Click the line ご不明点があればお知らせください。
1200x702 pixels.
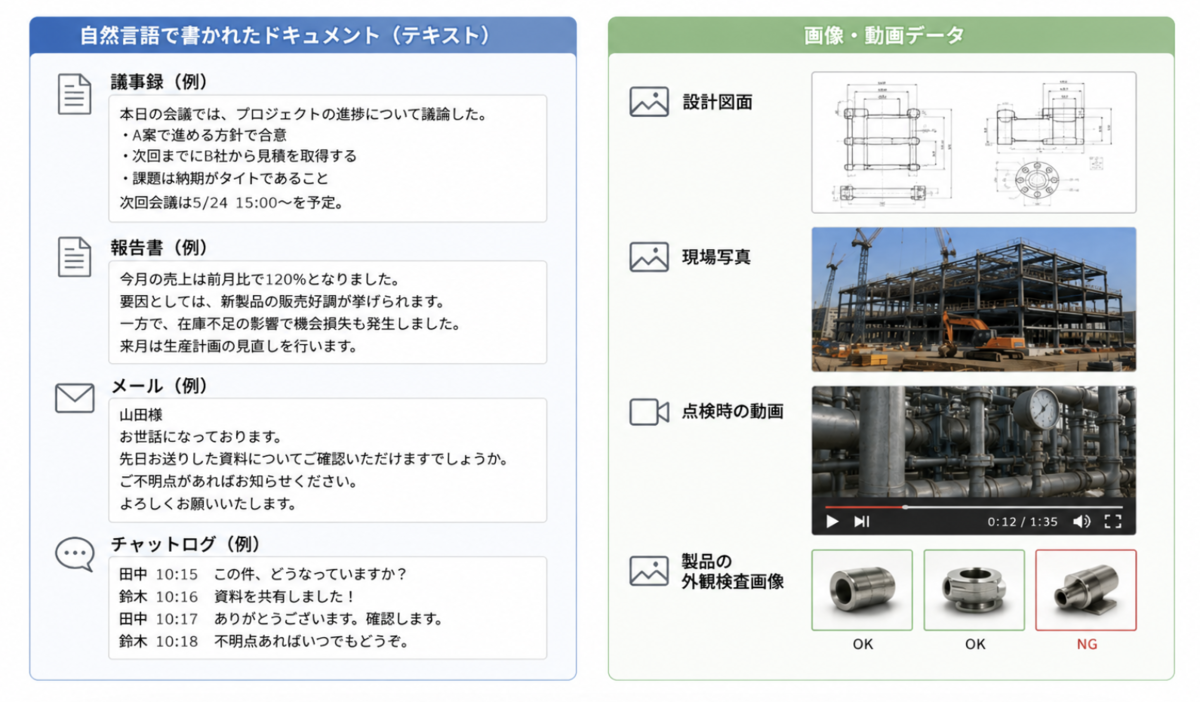tap(239, 482)
